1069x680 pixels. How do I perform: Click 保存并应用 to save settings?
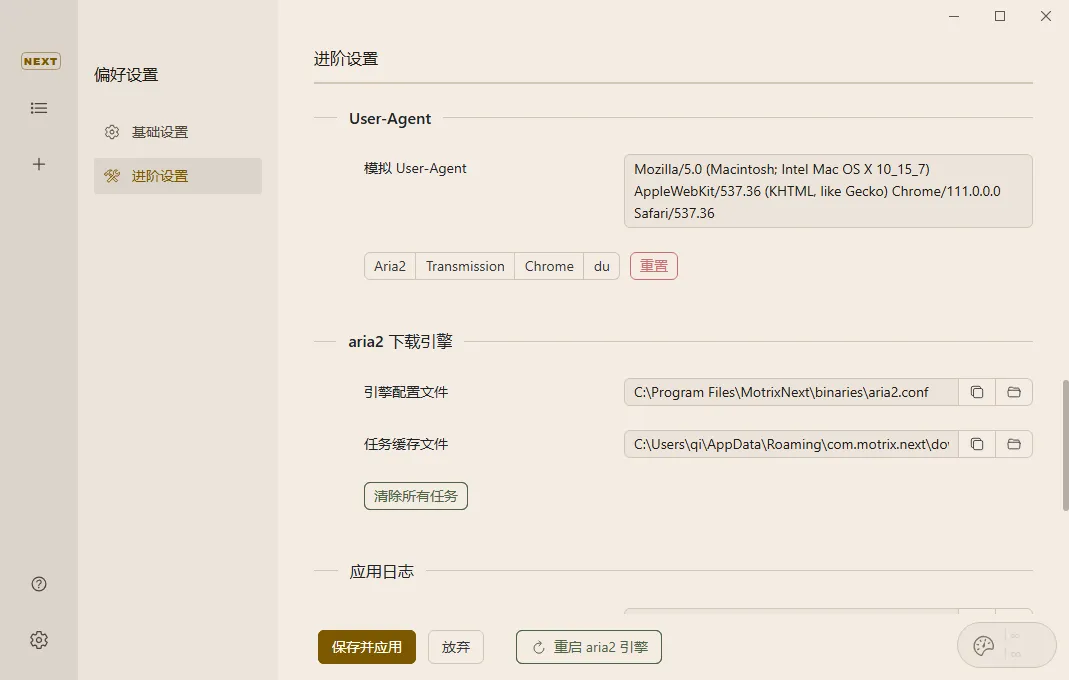[x=367, y=647]
